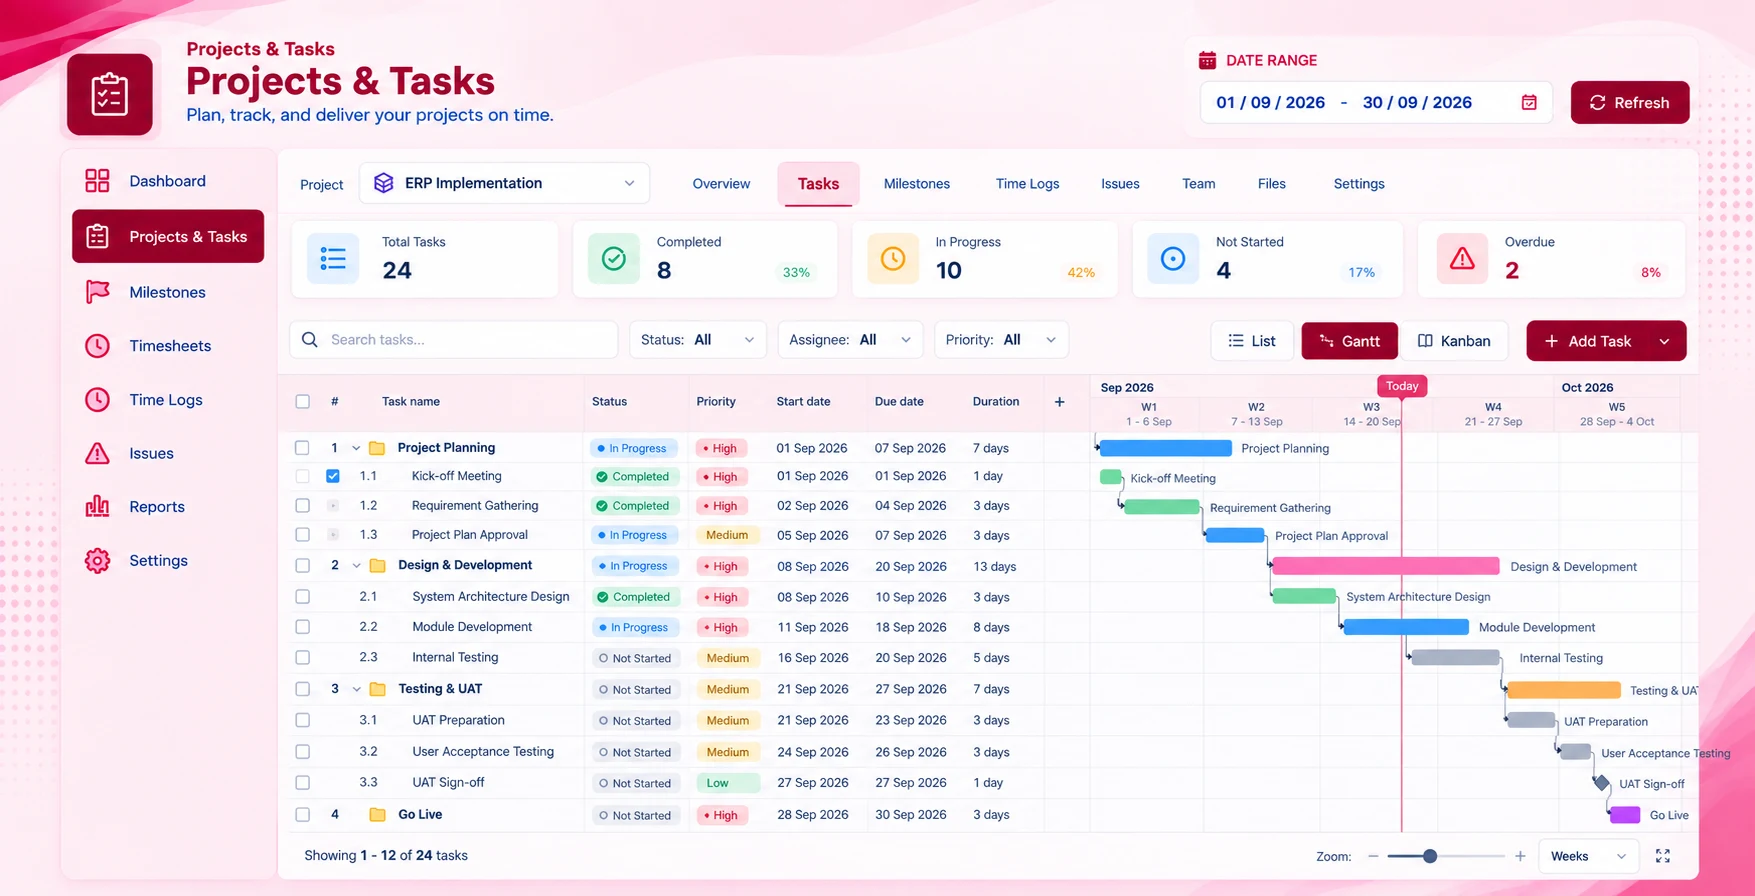Click the Search tasks input field
The width and height of the screenshot is (1755, 896).
[x=454, y=340]
